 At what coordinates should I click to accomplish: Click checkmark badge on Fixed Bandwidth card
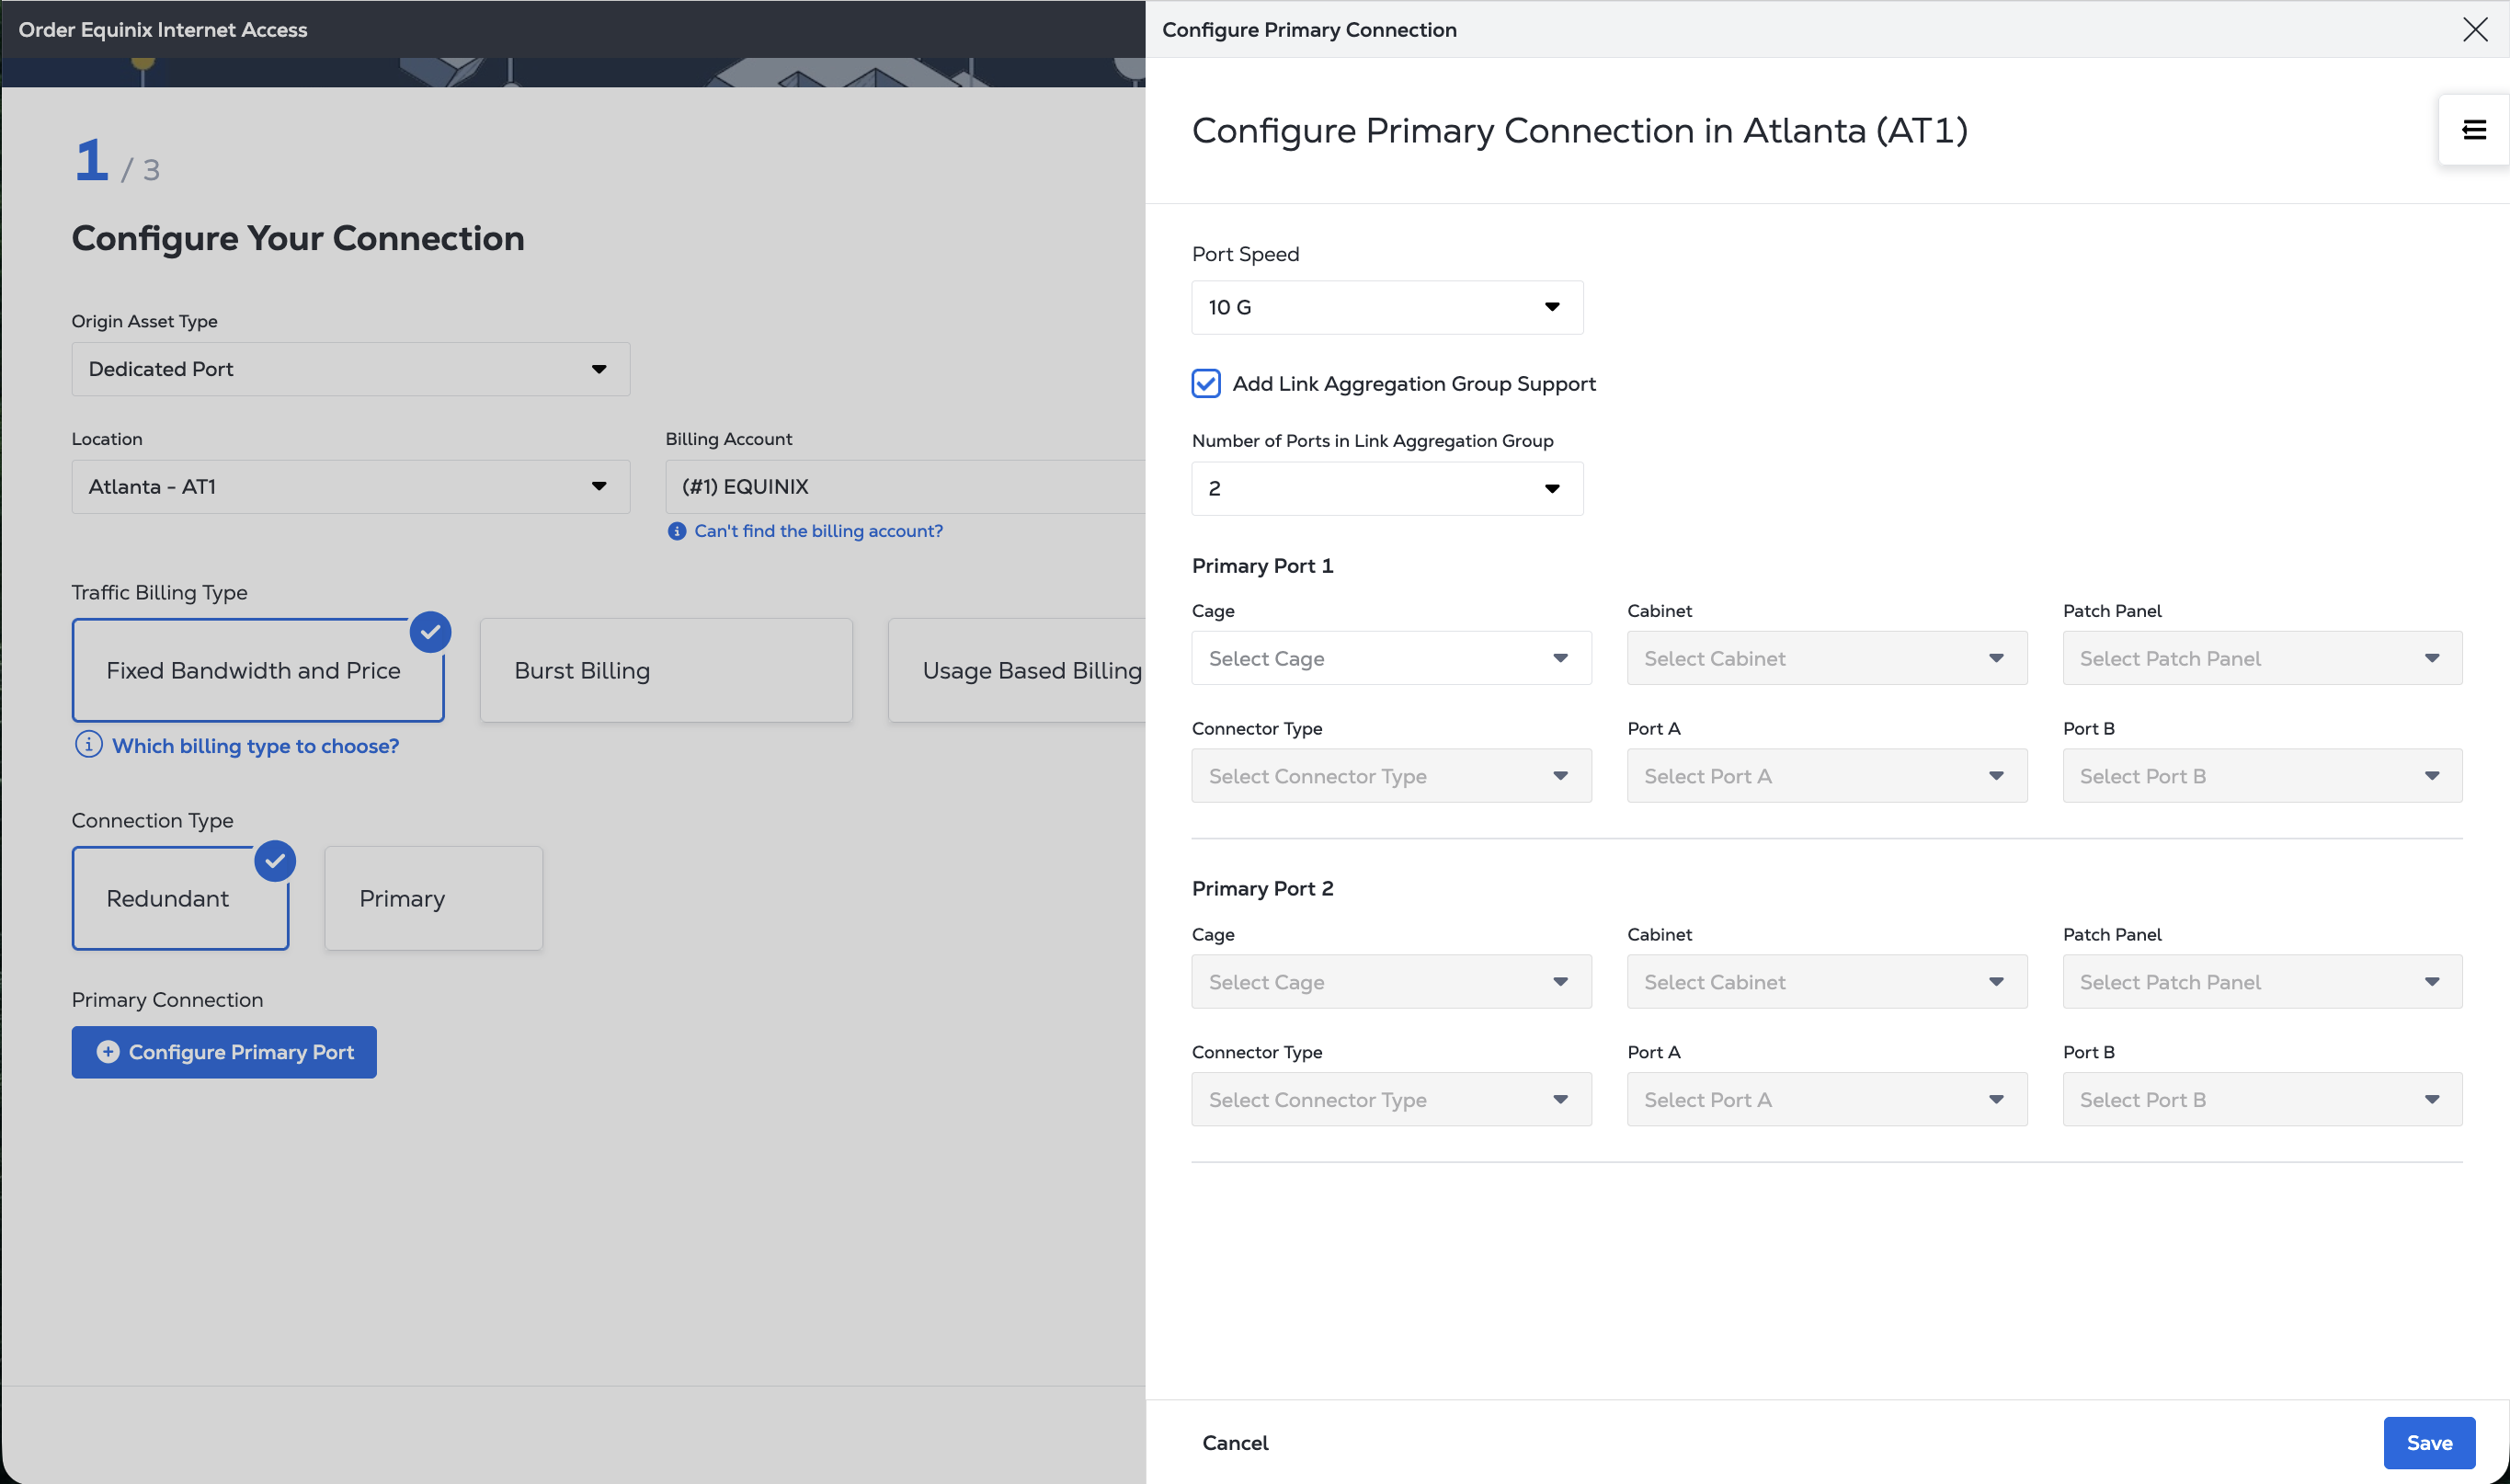(x=430, y=632)
